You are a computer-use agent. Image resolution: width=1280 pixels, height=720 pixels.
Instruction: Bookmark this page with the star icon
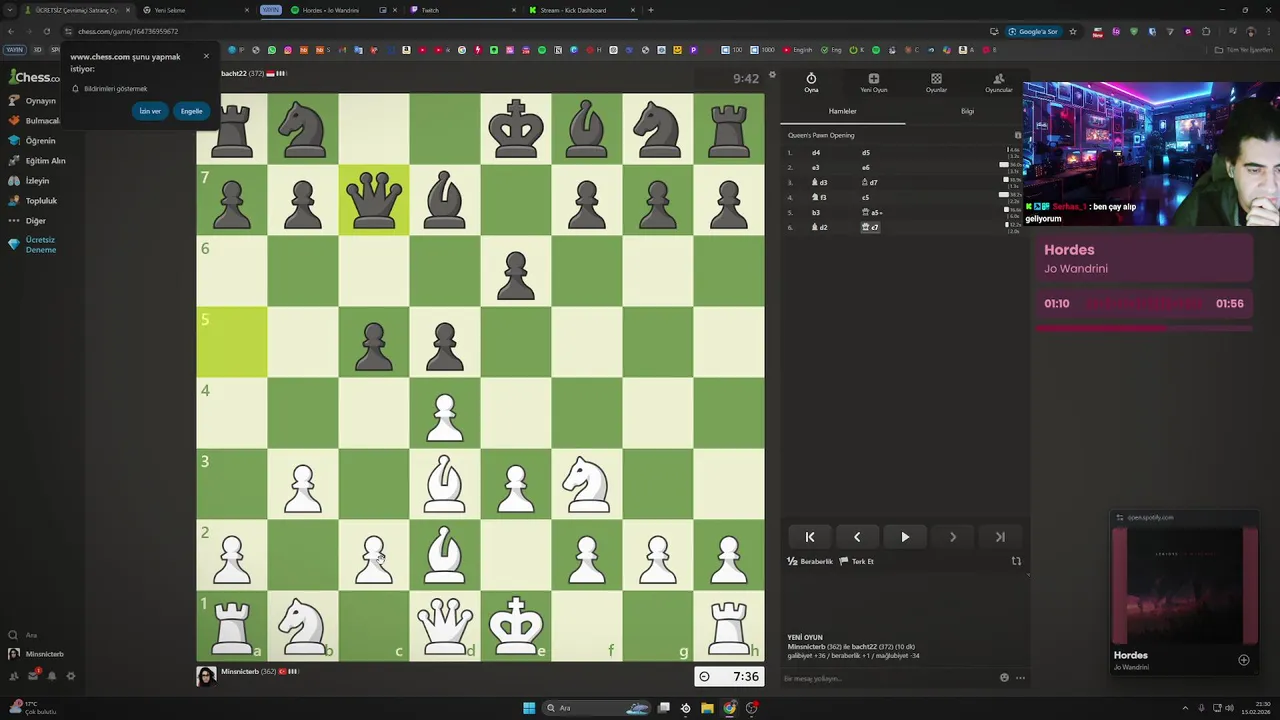click(x=1073, y=31)
